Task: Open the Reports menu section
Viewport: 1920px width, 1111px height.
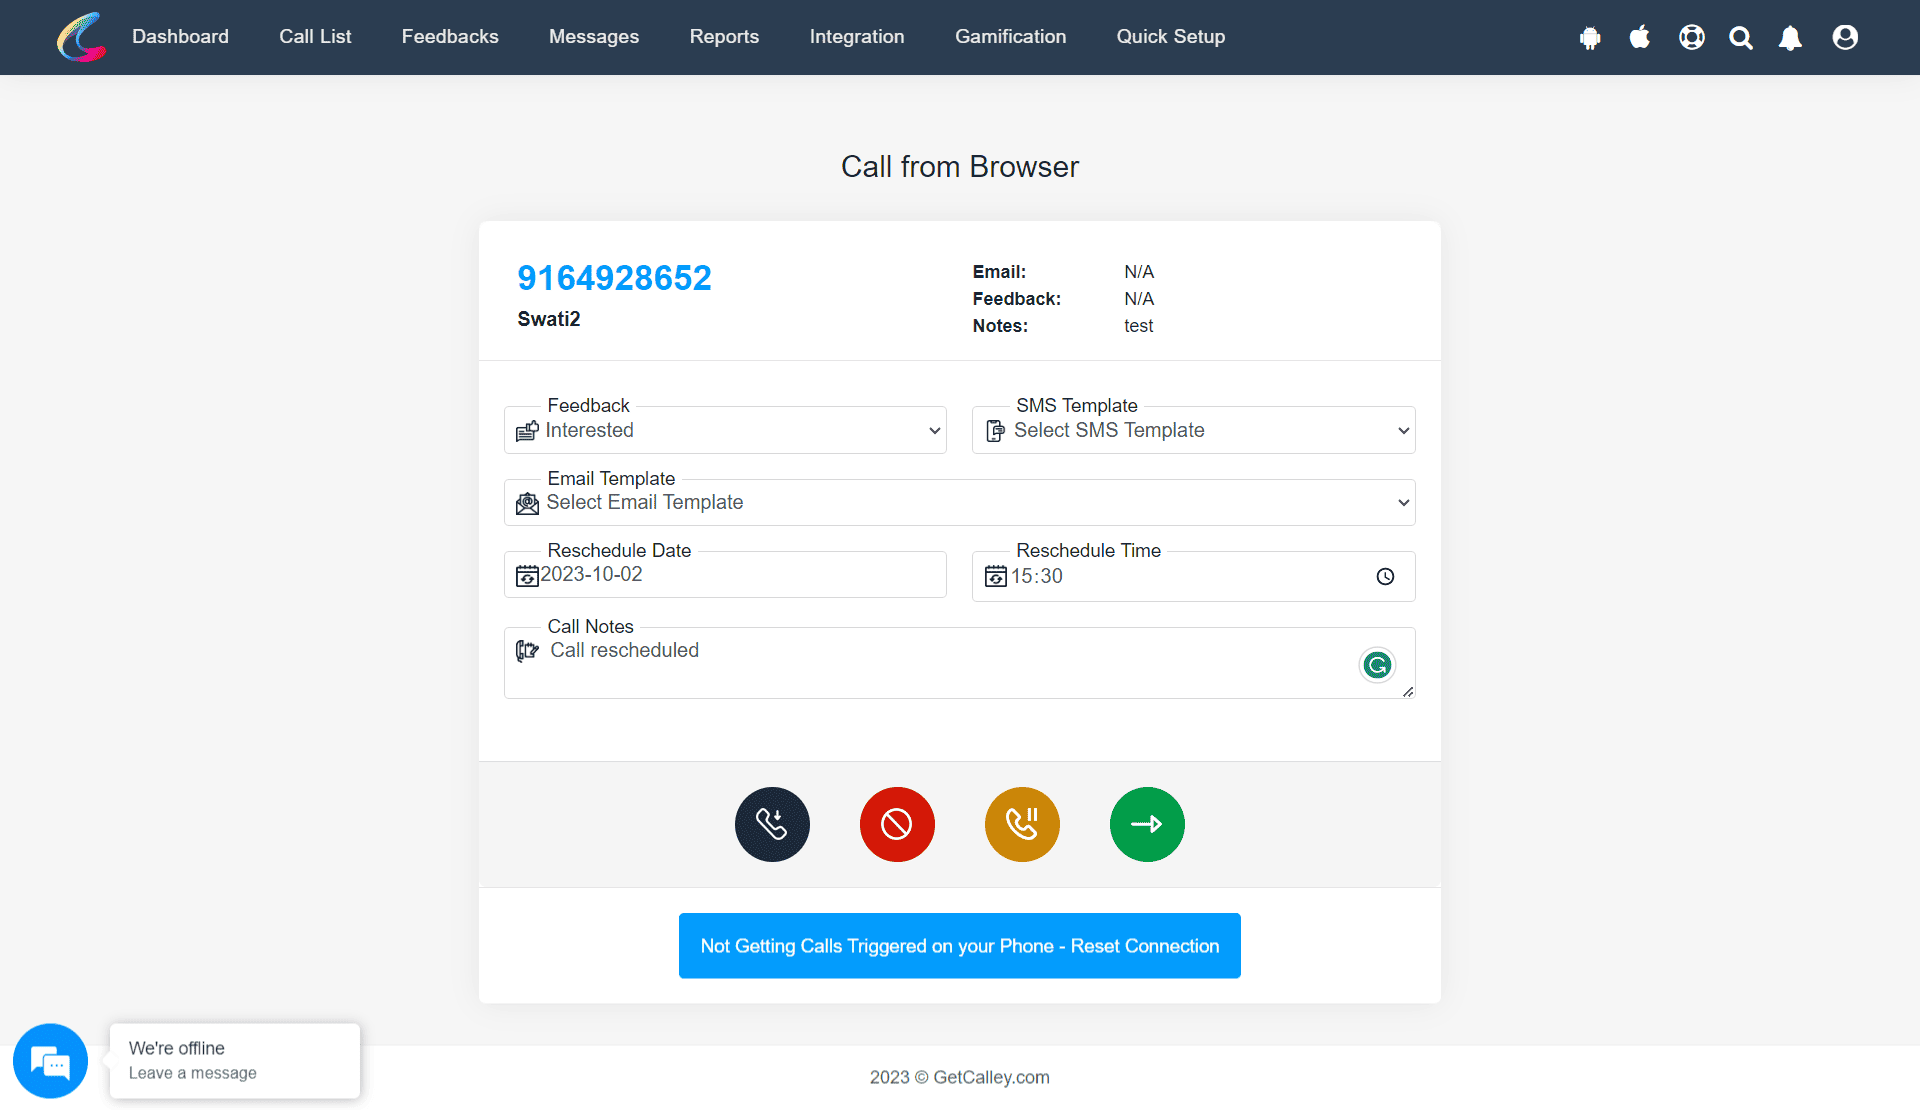Action: 723,37
